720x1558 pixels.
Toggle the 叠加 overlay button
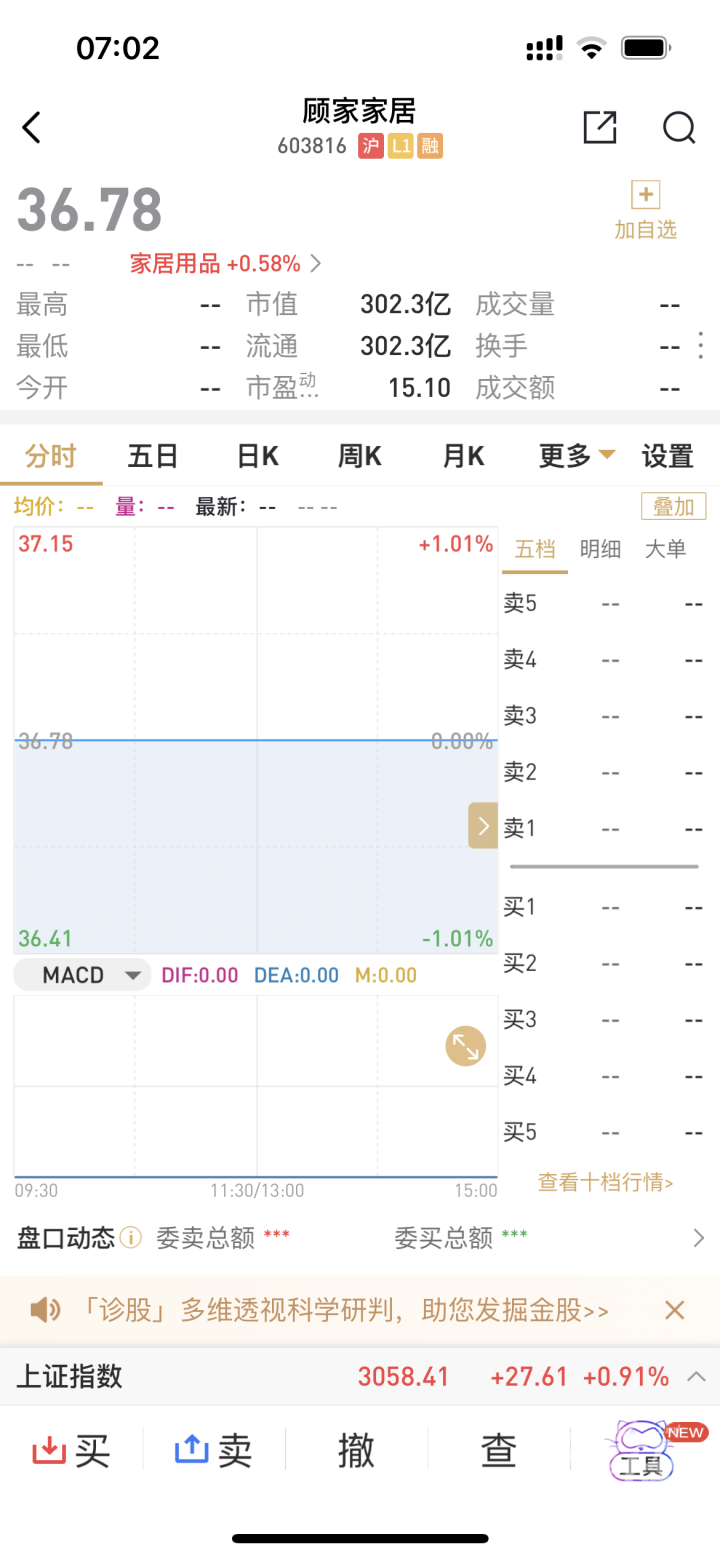click(673, 506)
